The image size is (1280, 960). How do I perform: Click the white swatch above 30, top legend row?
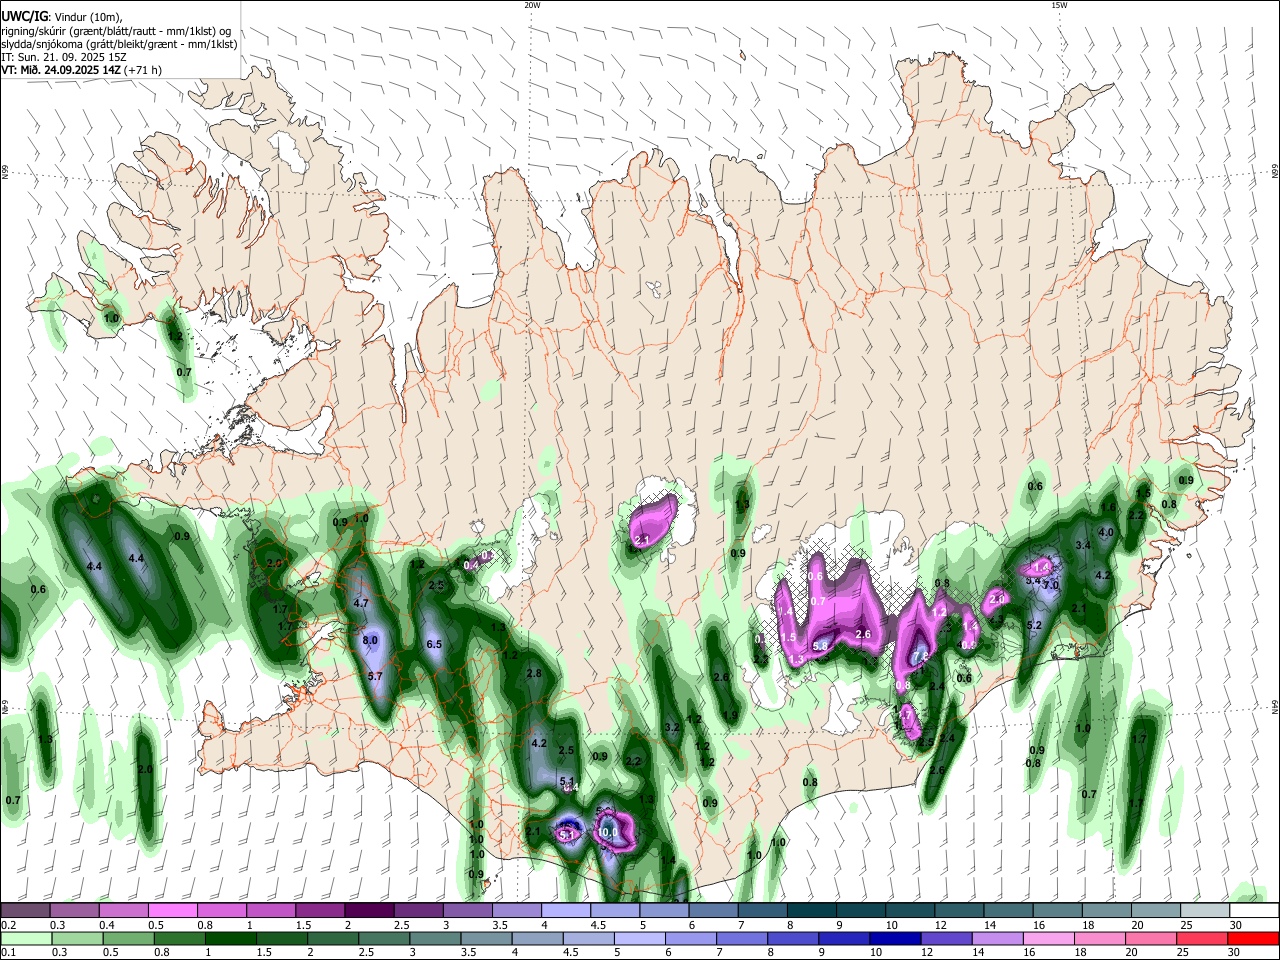(x=1254, y=911)
